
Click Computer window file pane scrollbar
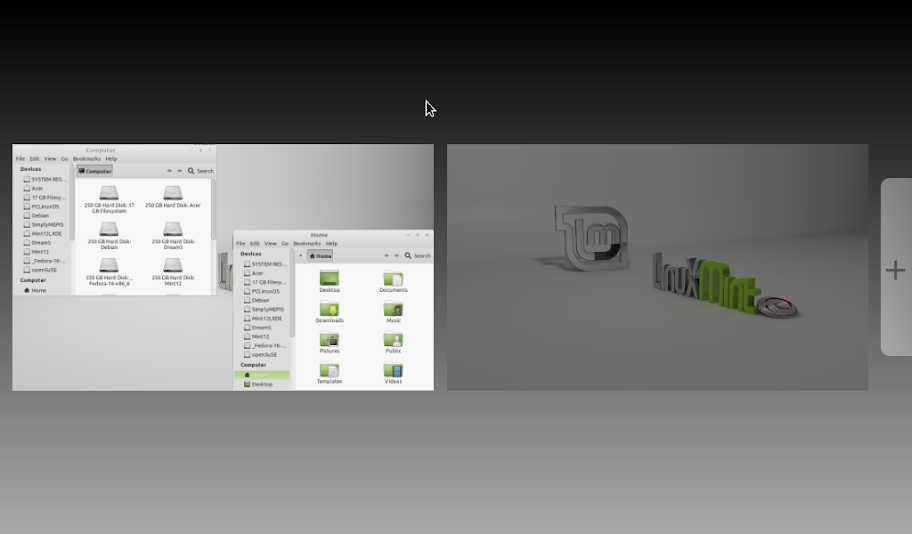click(x=213, y=209)
